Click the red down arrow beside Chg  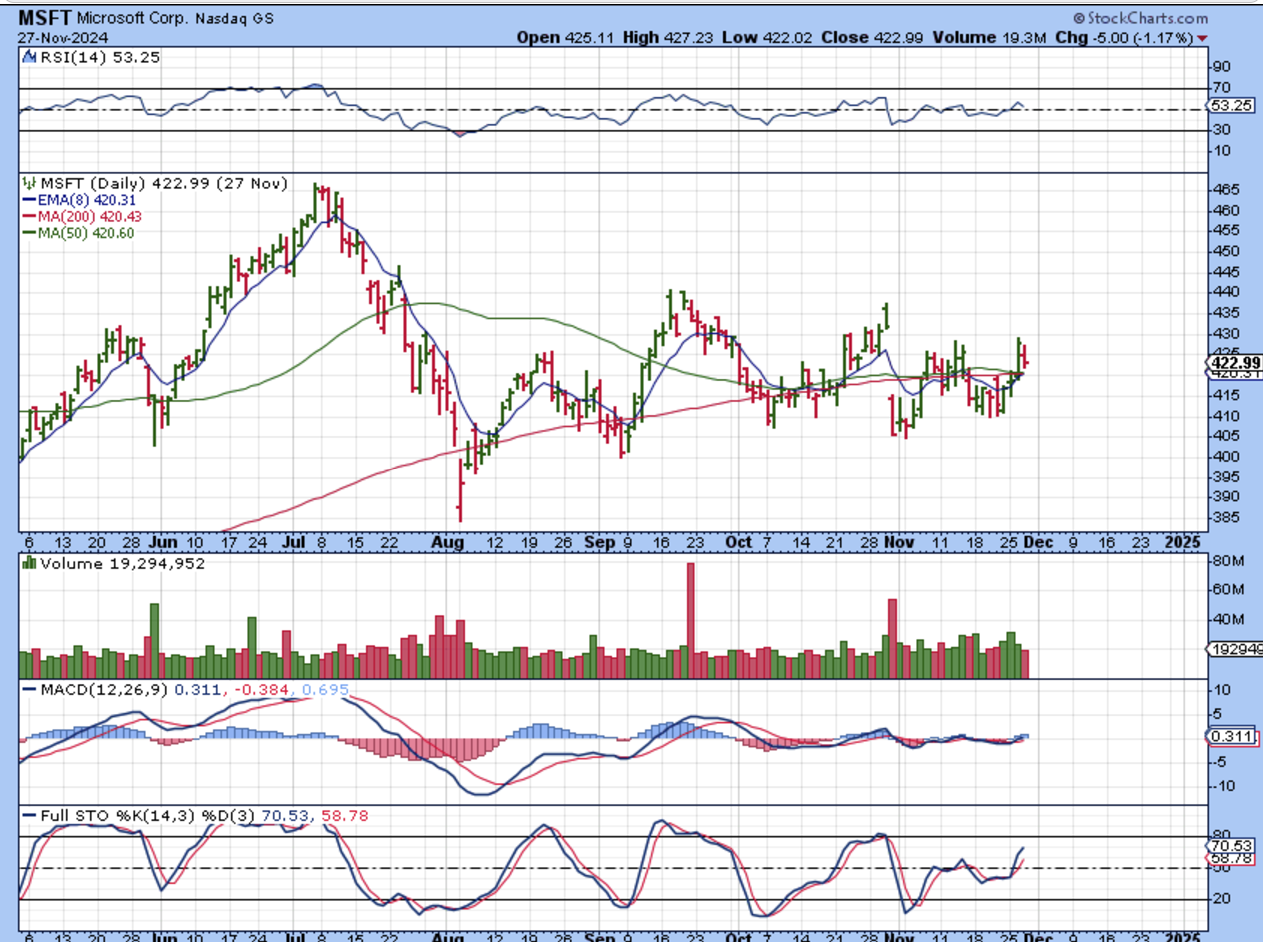pos(1201,38)
